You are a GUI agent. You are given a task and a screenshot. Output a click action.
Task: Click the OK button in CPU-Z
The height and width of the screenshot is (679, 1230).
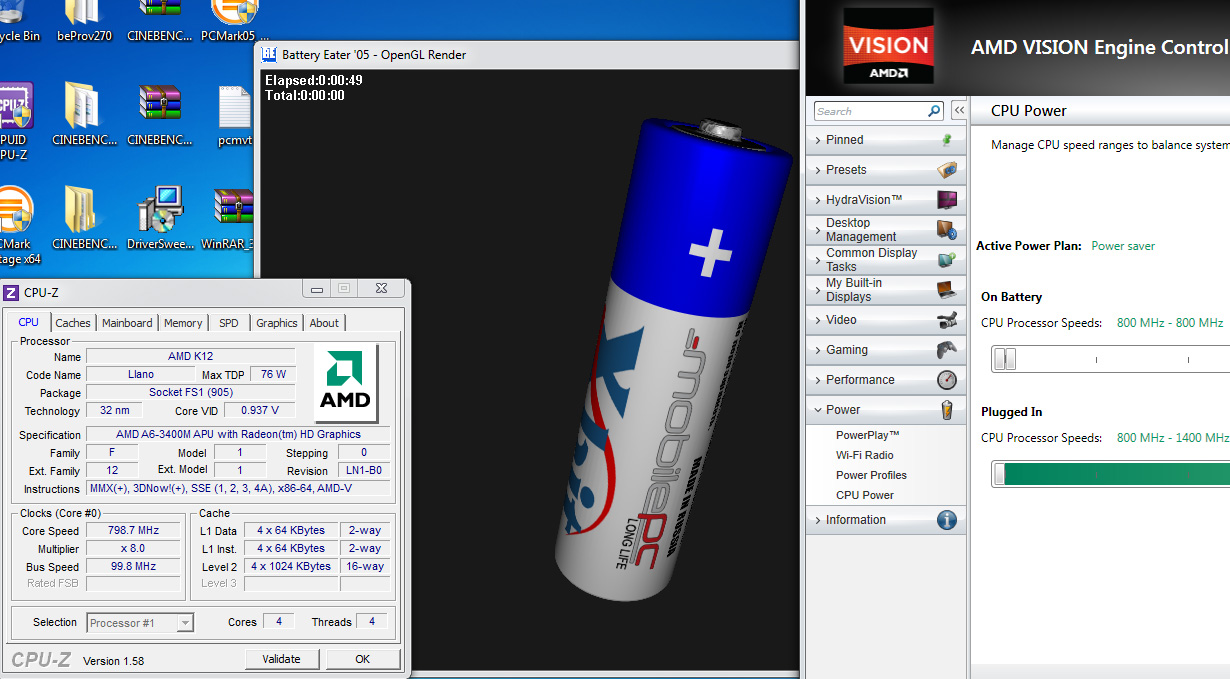coord(363,659)
